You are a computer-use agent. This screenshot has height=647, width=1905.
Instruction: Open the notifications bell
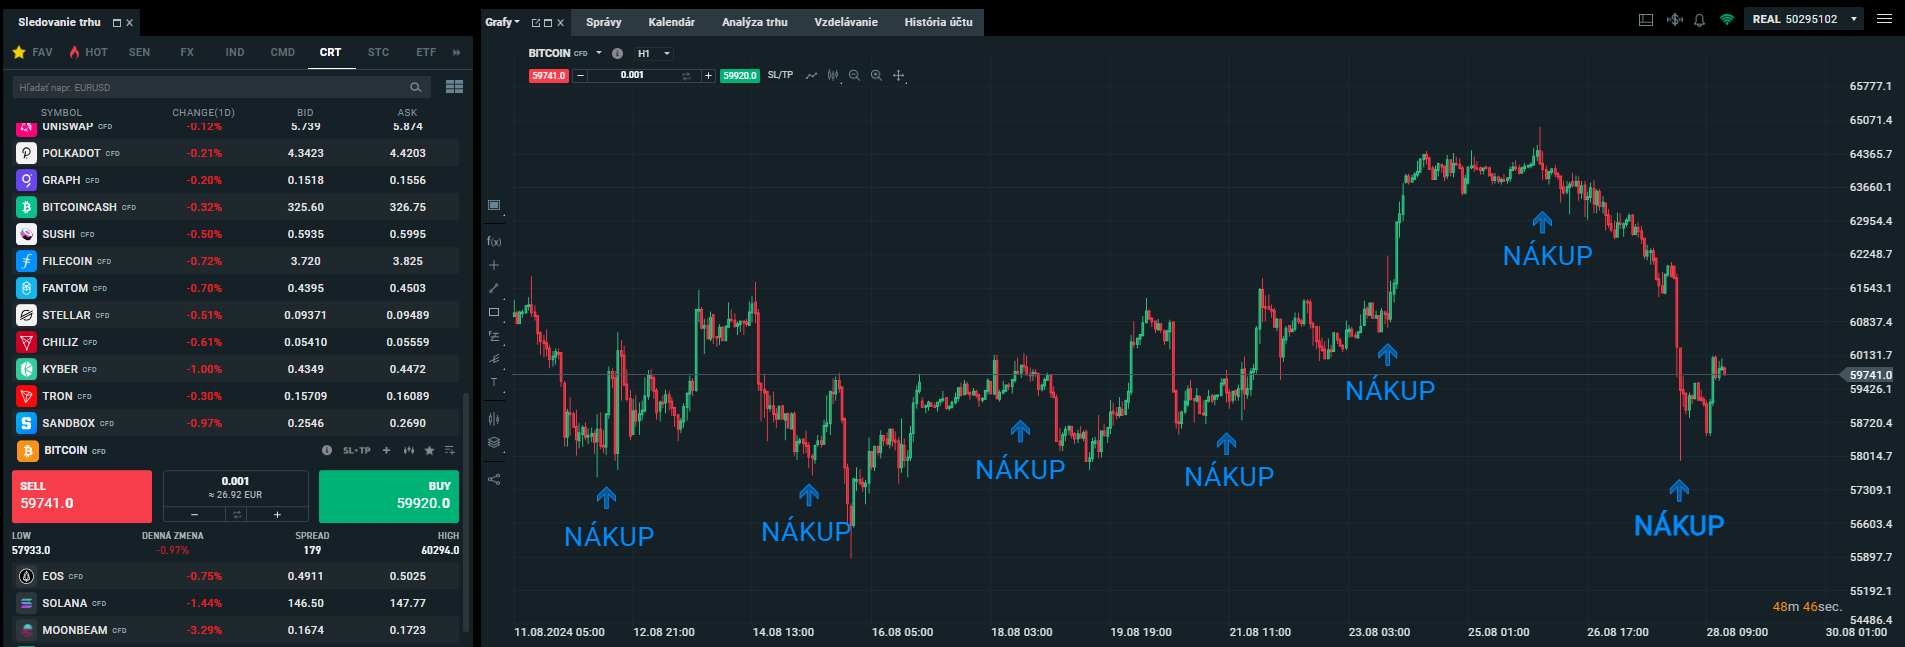click(x=1699, y=20)
